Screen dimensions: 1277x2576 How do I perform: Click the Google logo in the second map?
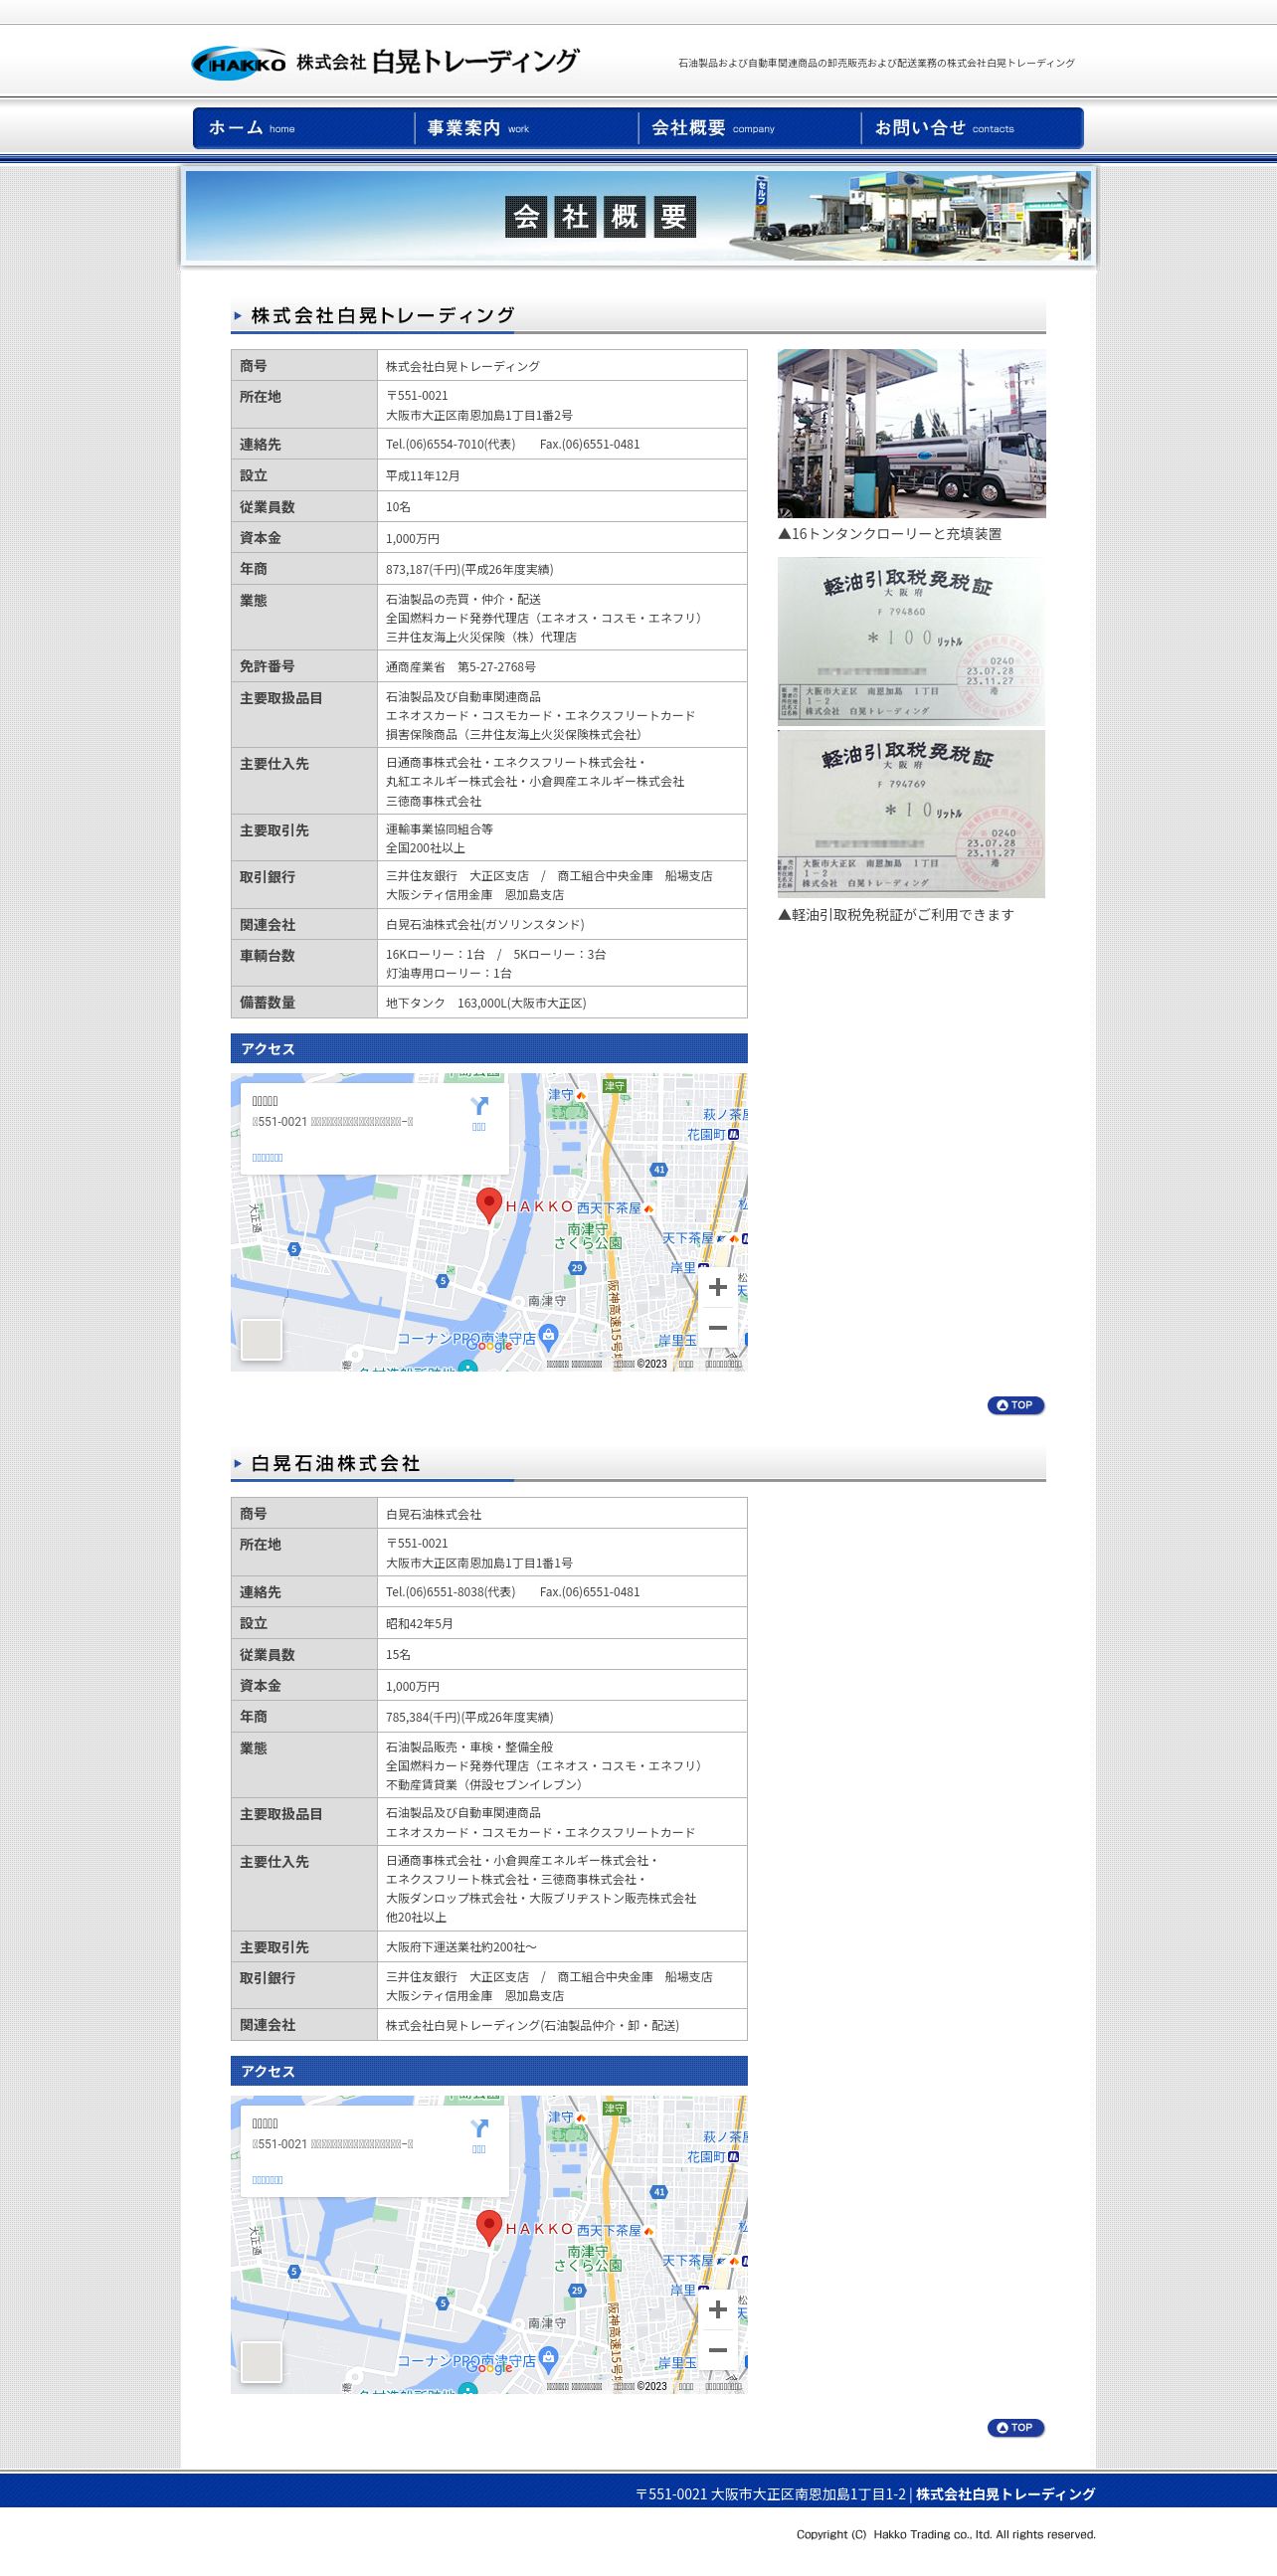tap(490, 2367)
